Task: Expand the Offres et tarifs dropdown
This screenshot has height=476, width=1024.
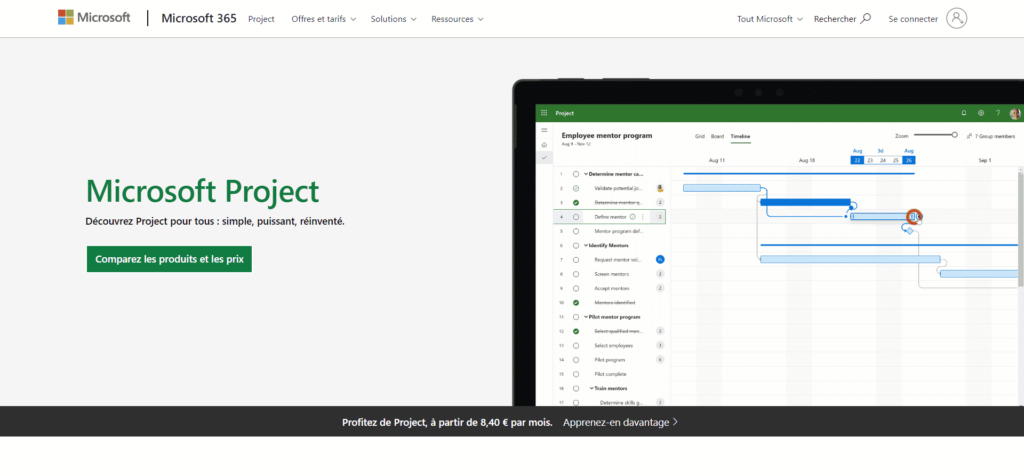Action: tap(324, 19)
